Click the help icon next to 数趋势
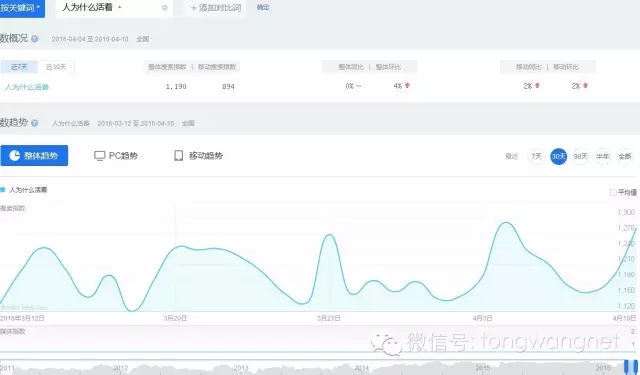640x375 pixels. (x=35, y=123)
